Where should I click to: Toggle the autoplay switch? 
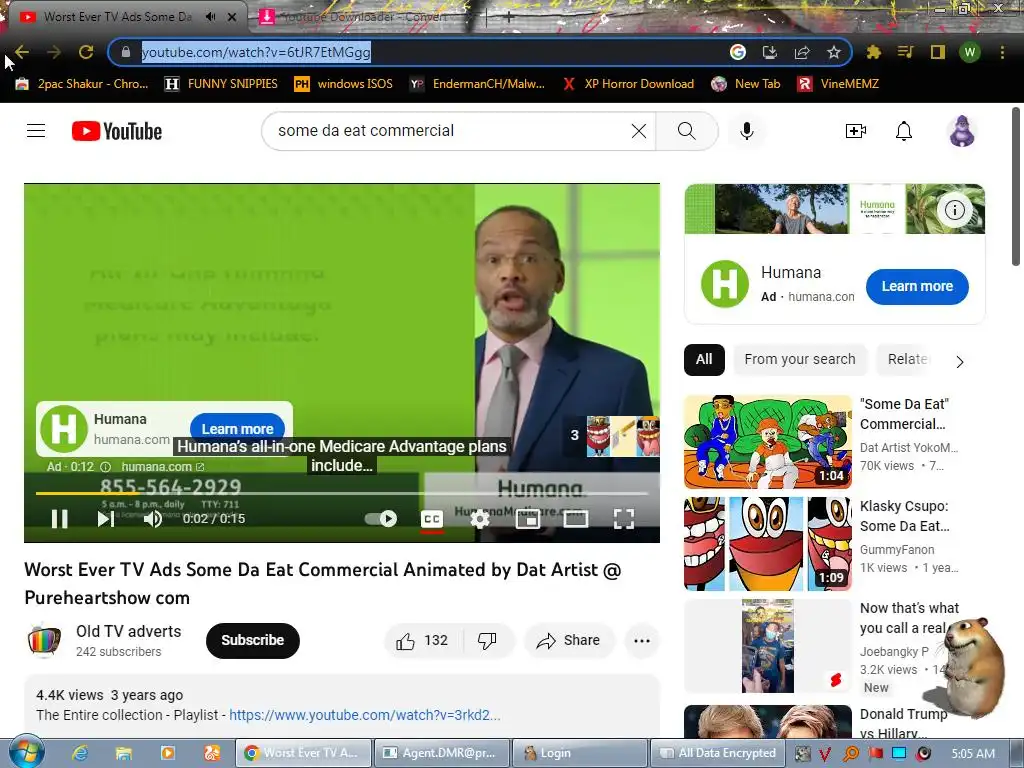[x=381, y=519]
